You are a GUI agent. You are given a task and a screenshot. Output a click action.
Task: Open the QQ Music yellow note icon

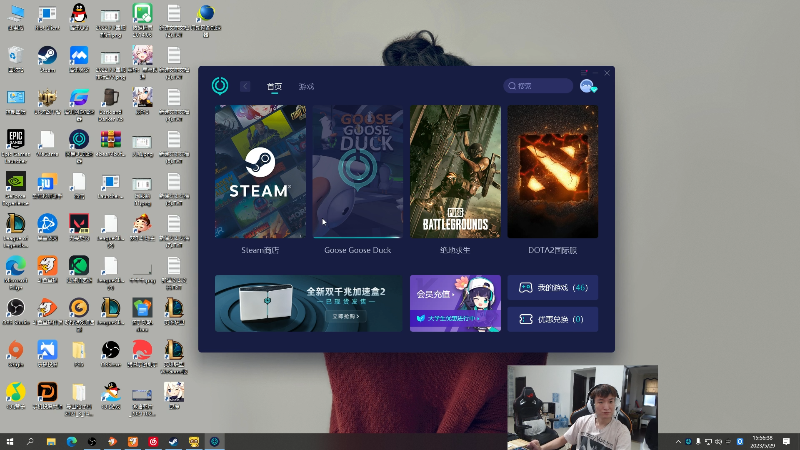point(16,396)
